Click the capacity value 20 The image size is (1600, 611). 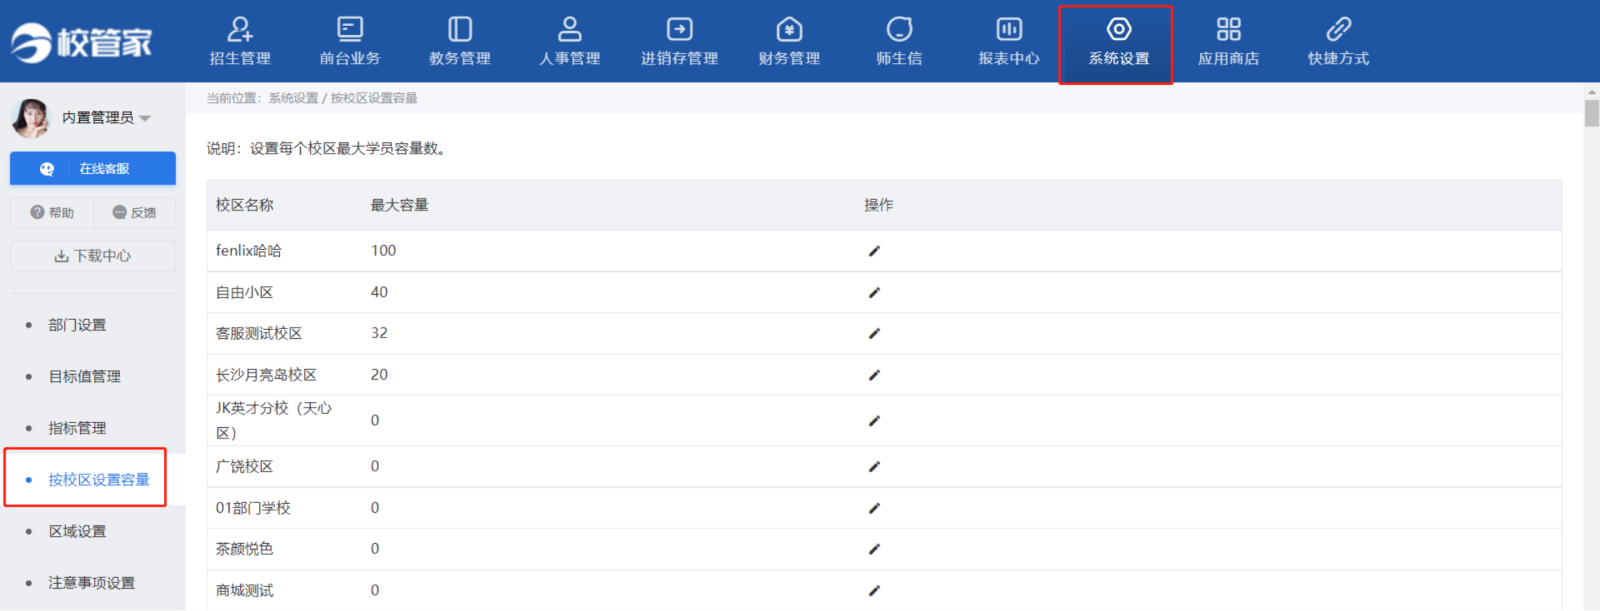click(380, 375)
